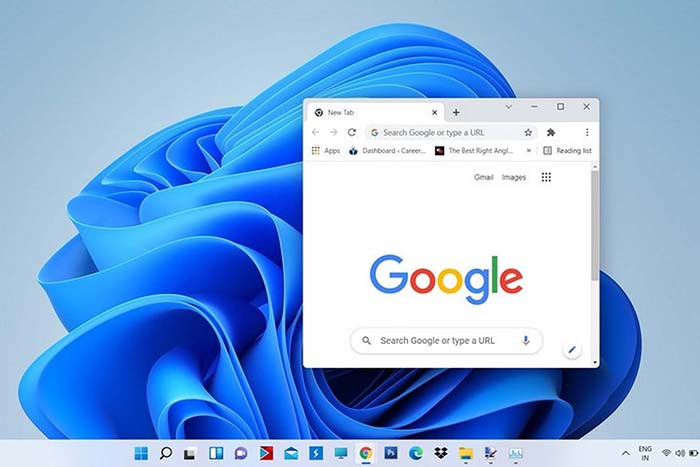Open the Images link

(x=514, y=177)
